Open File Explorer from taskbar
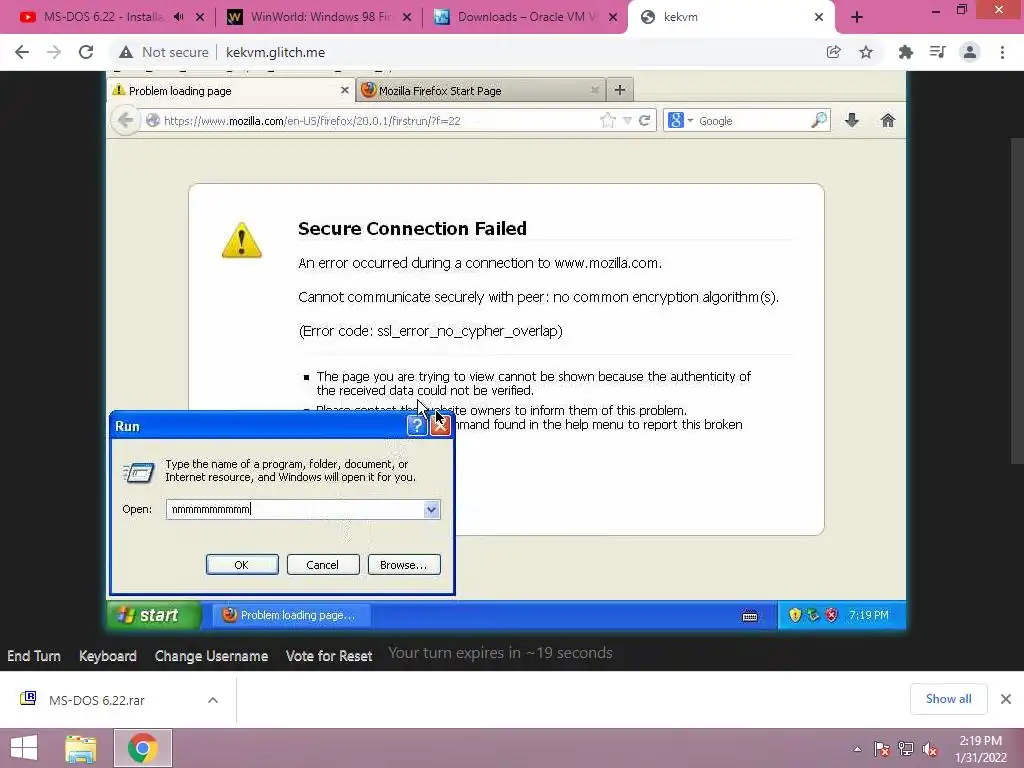Image resolution: width=1024 pixels, height=768 pixels. tap(81, 748)
